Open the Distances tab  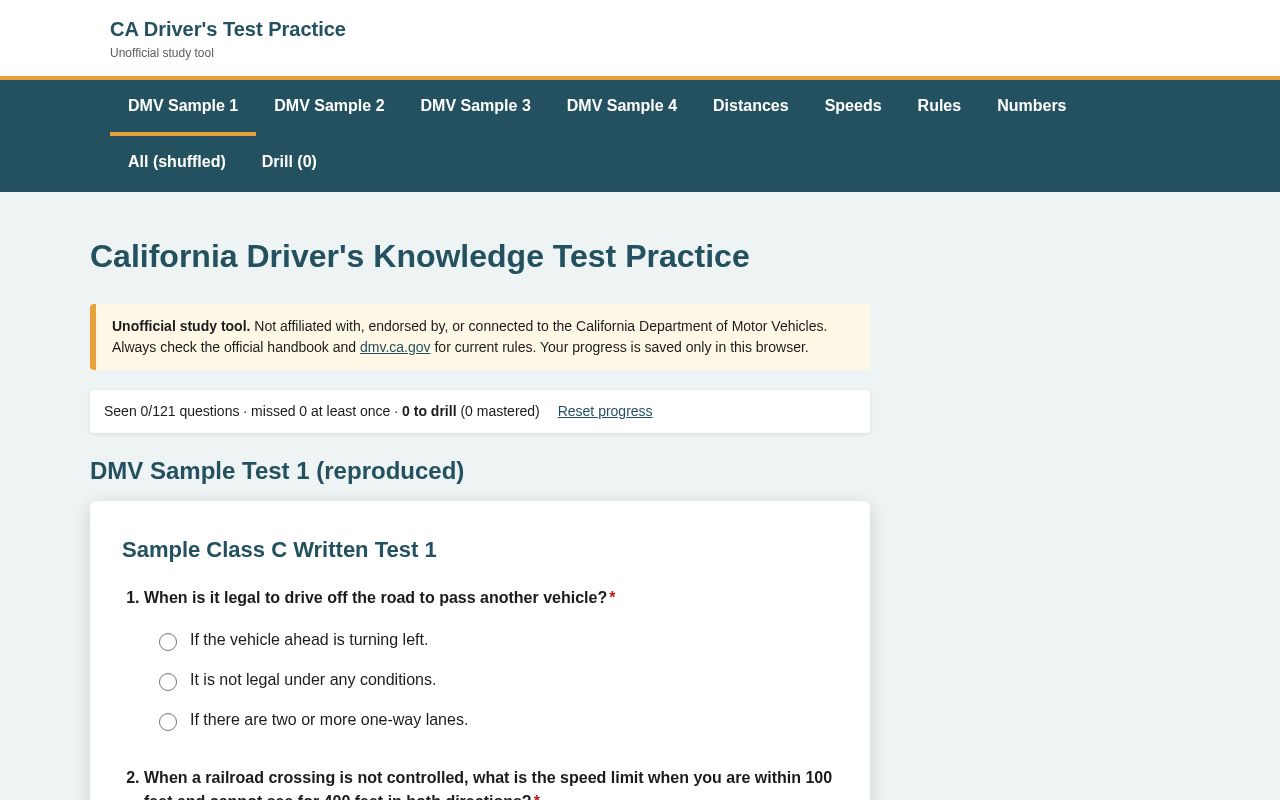[x=750, y=106]
